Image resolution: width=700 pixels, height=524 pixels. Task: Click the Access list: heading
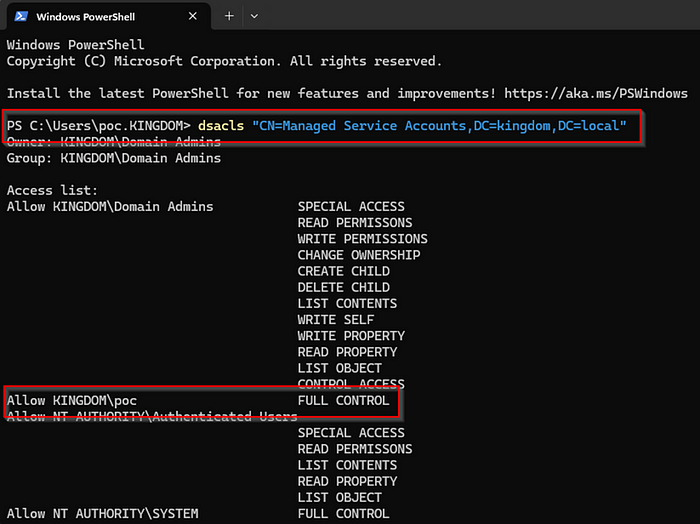click(x=52, y=191)
